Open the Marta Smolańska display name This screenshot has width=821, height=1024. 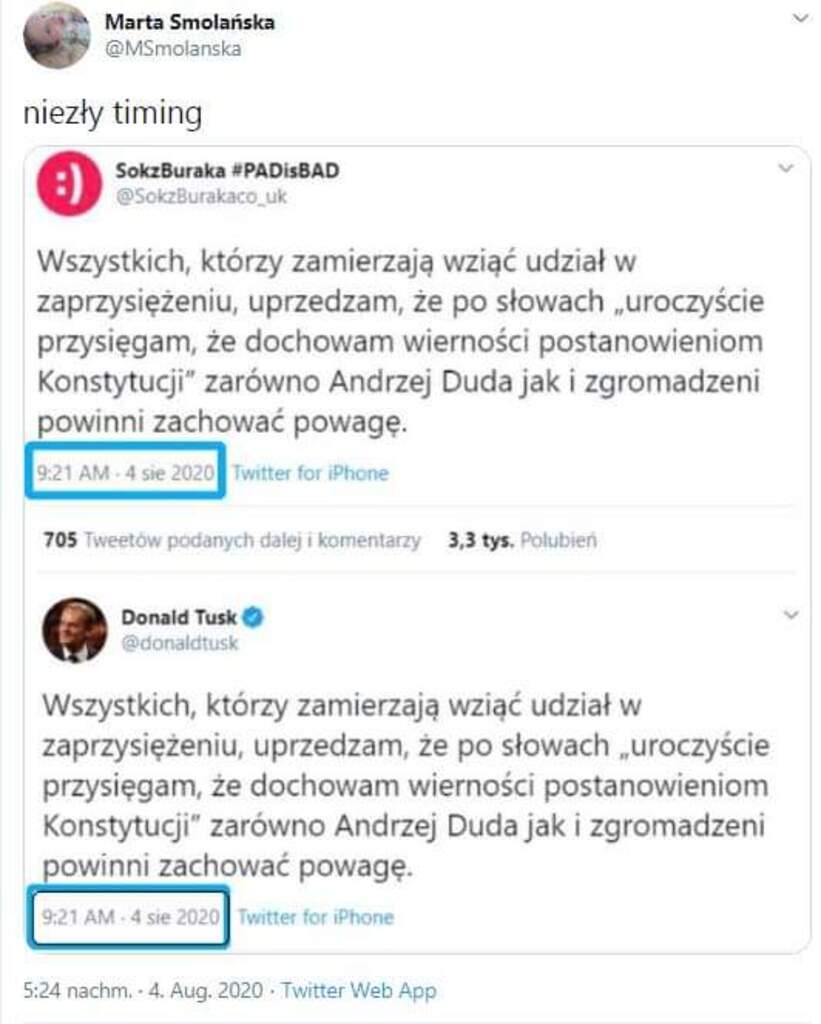point(189,22)
